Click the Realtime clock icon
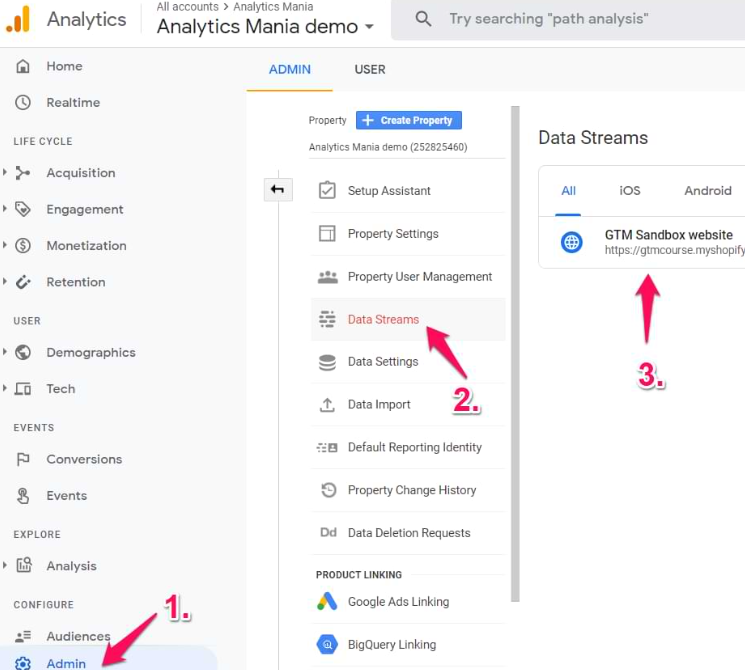 [23, 102]
